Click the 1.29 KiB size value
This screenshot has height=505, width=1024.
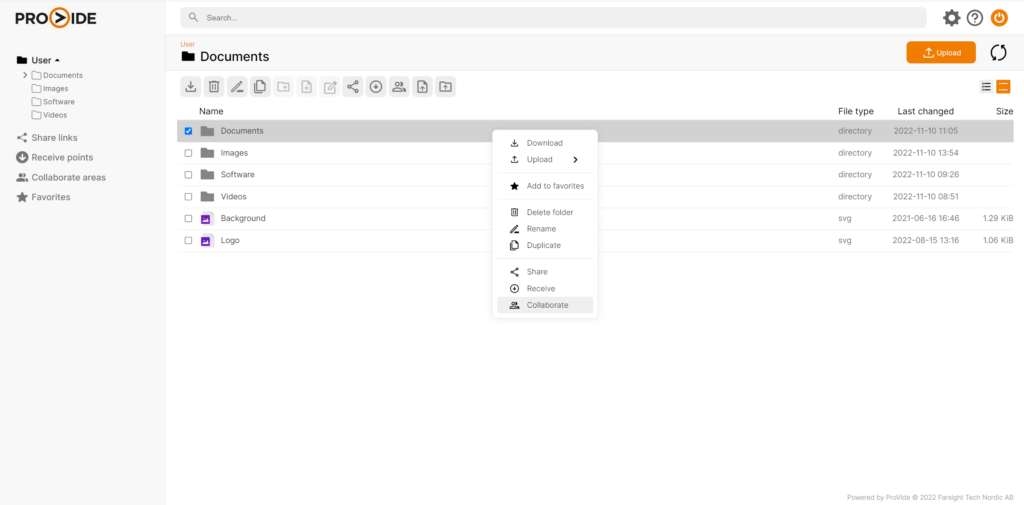998,218
